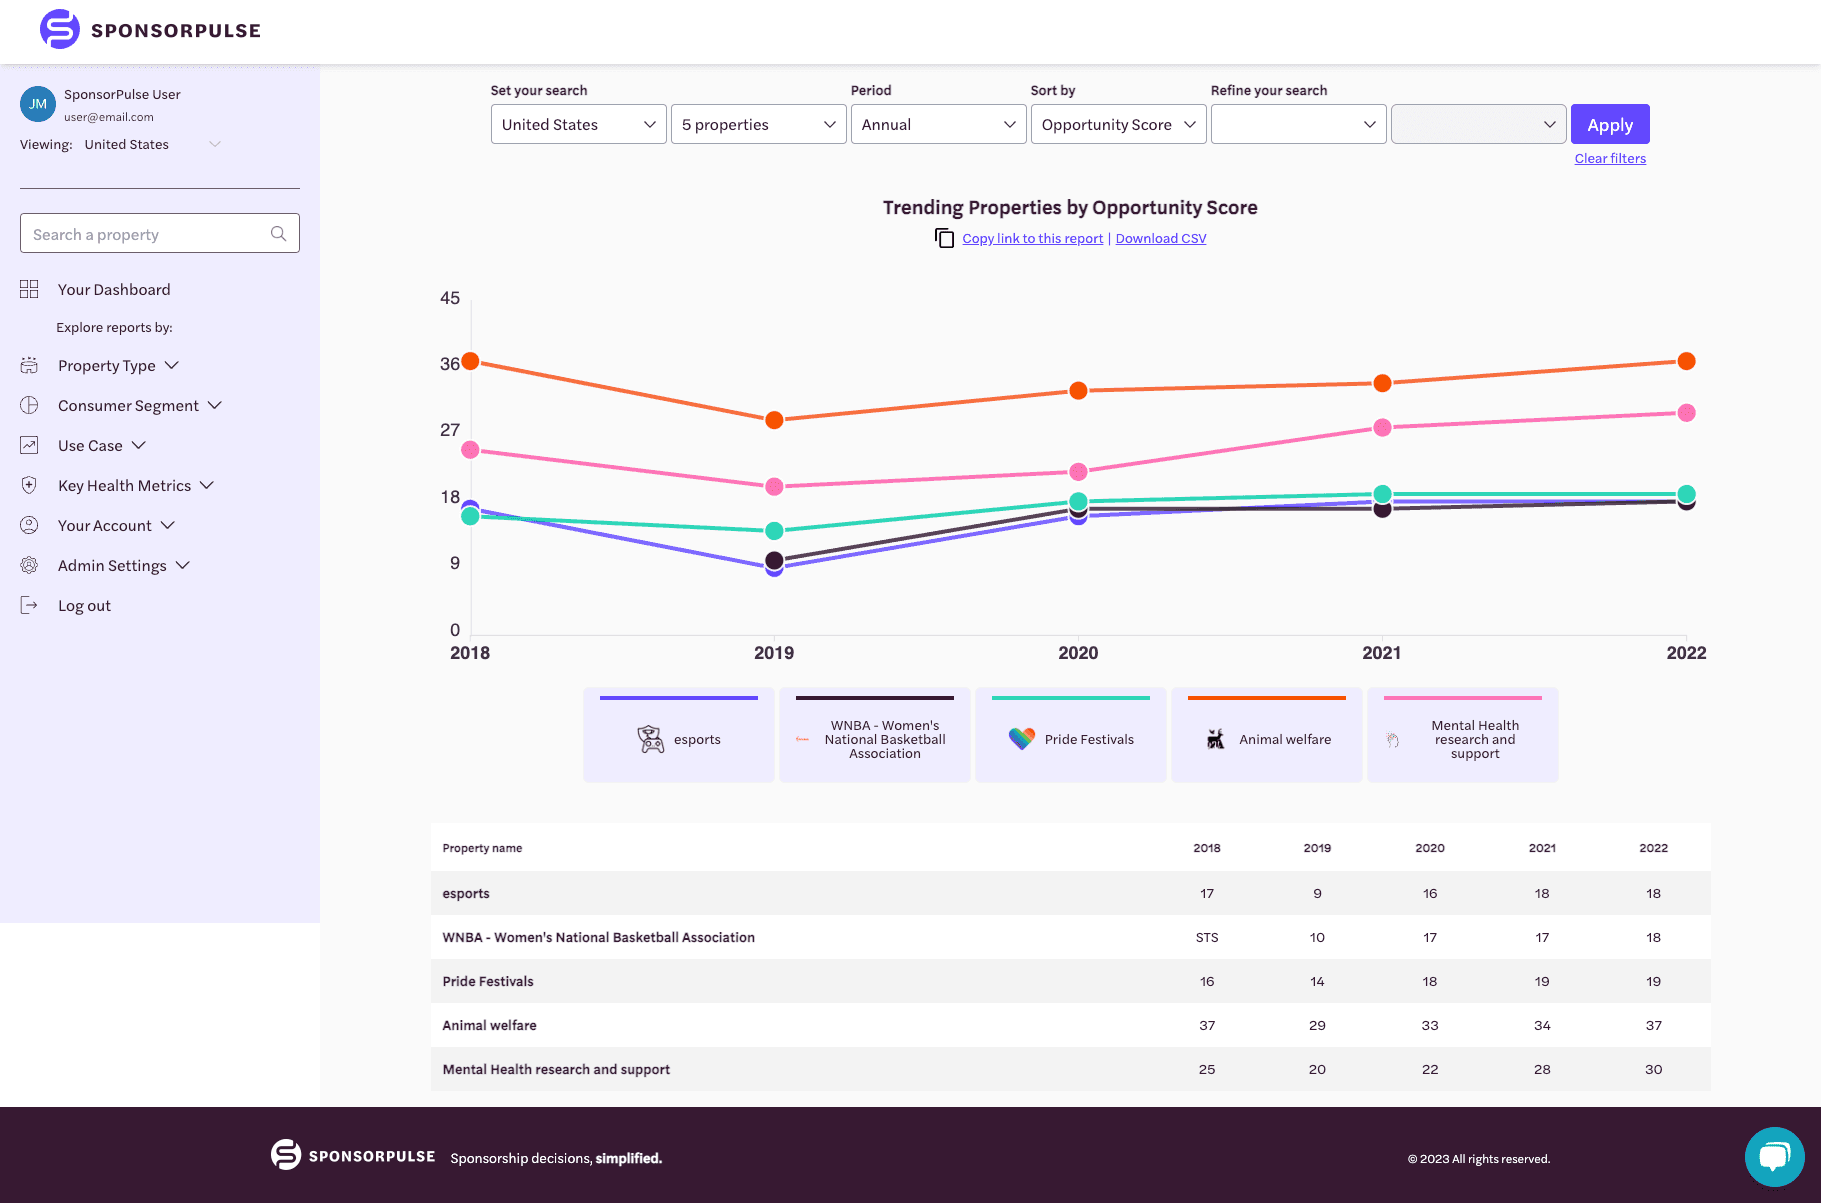The height and width of the screenshot is (1203, 1821).
Task: Click the Admin Settings gear icon
Action: pos(29,565)
